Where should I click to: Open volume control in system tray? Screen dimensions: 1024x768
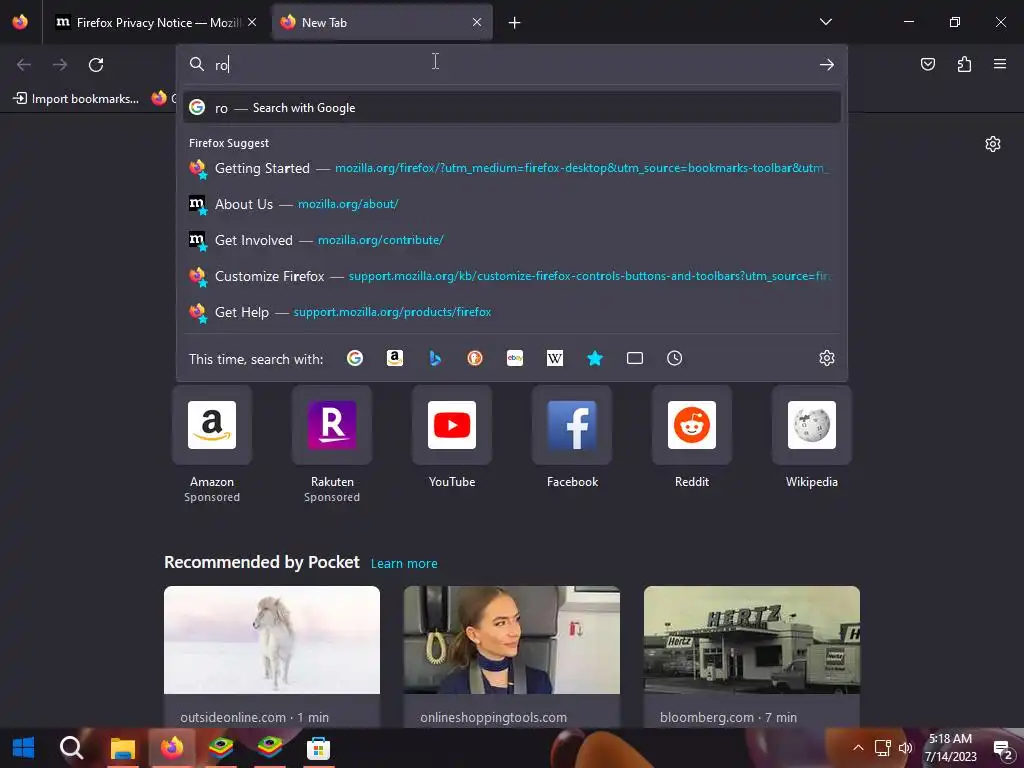tap(905, 748)
